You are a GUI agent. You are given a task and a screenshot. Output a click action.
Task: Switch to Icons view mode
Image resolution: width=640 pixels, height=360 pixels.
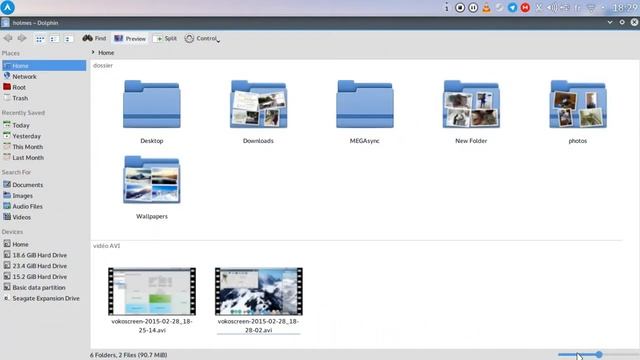40,39
